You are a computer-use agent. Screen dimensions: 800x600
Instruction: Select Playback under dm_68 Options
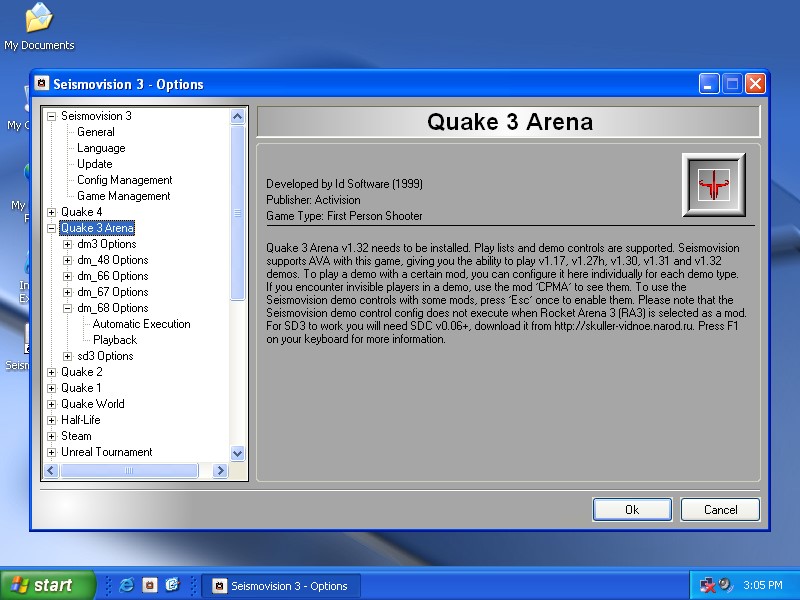point(115,340)
